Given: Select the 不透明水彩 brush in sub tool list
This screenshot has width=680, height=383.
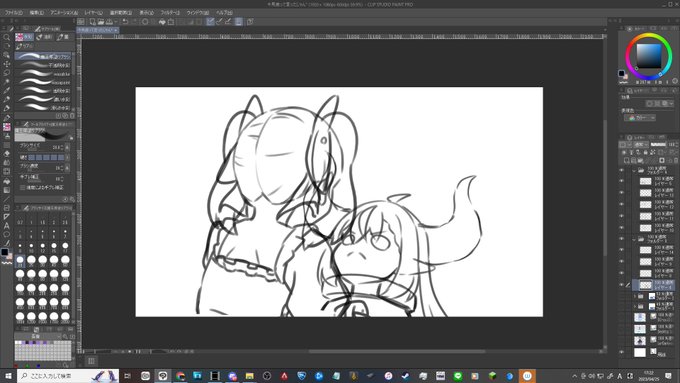Looking at the screenshot, I should pyautogui.click(x=42, y=65).
